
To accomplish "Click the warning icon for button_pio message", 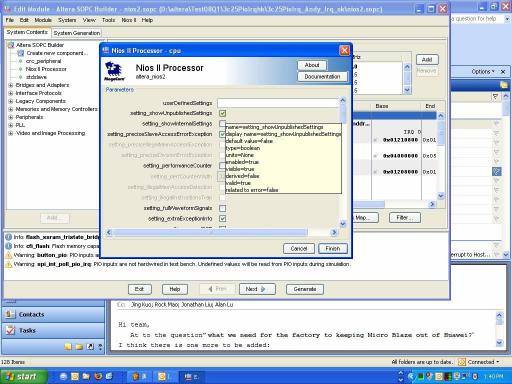I will [9, 255].
